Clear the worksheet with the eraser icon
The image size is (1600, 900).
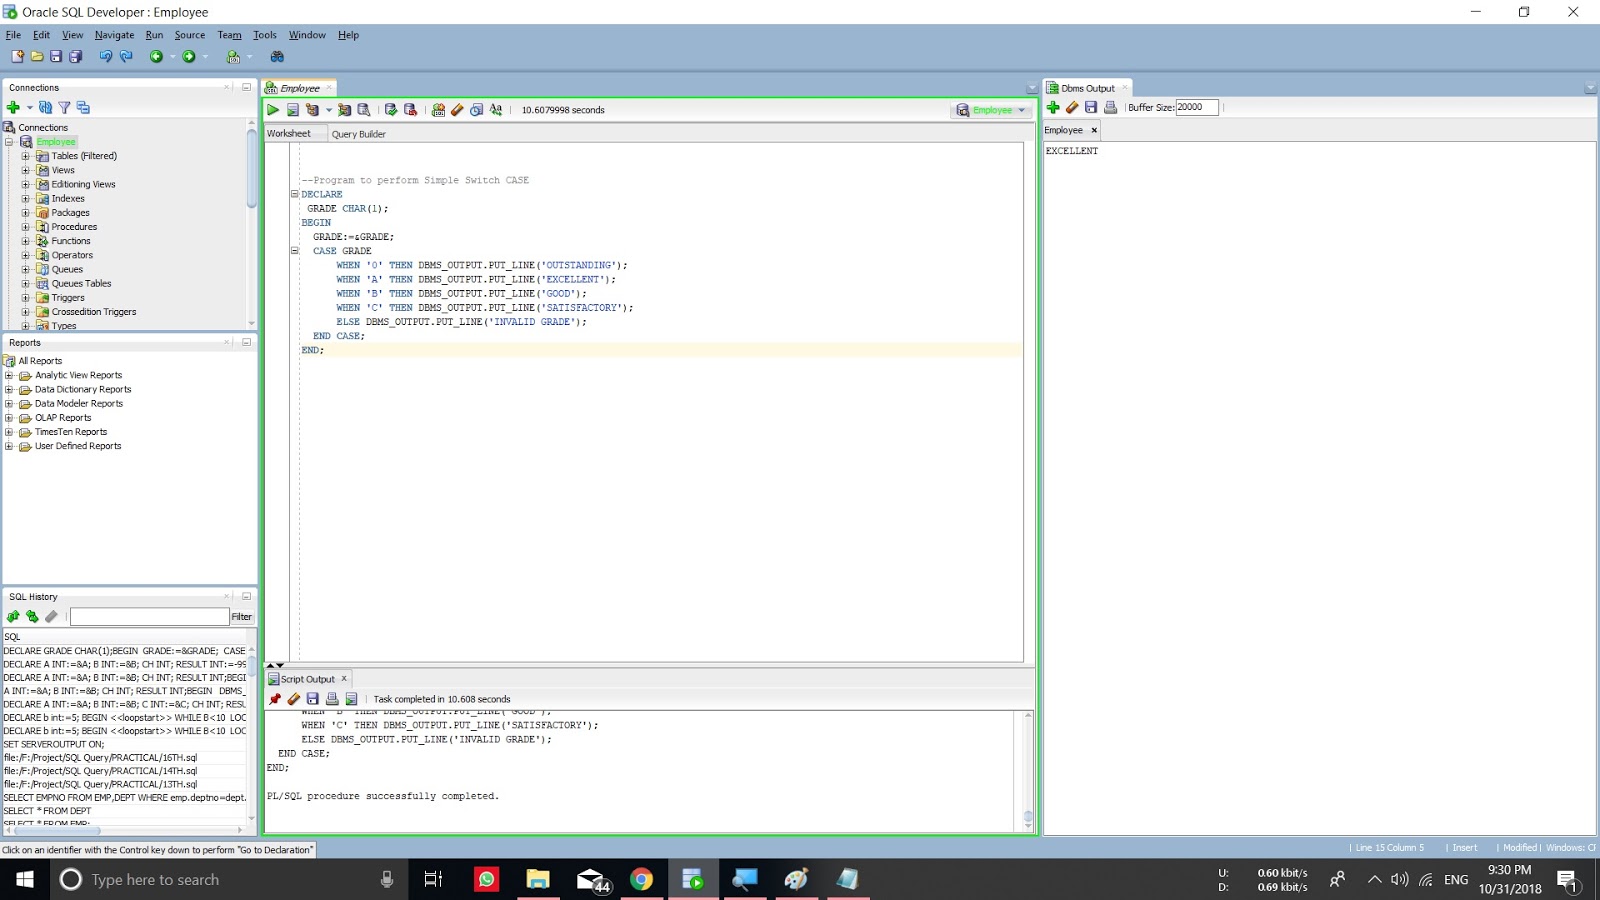click(x=458, y=110)
